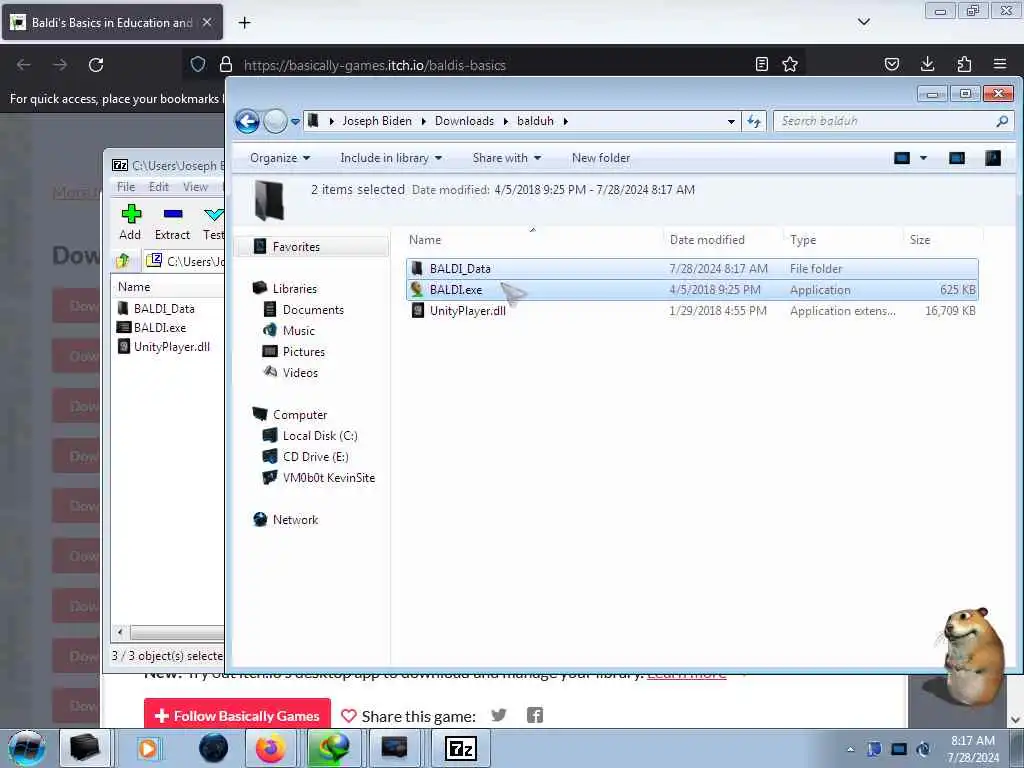Open Network in navigation pane

coord(295,520)
